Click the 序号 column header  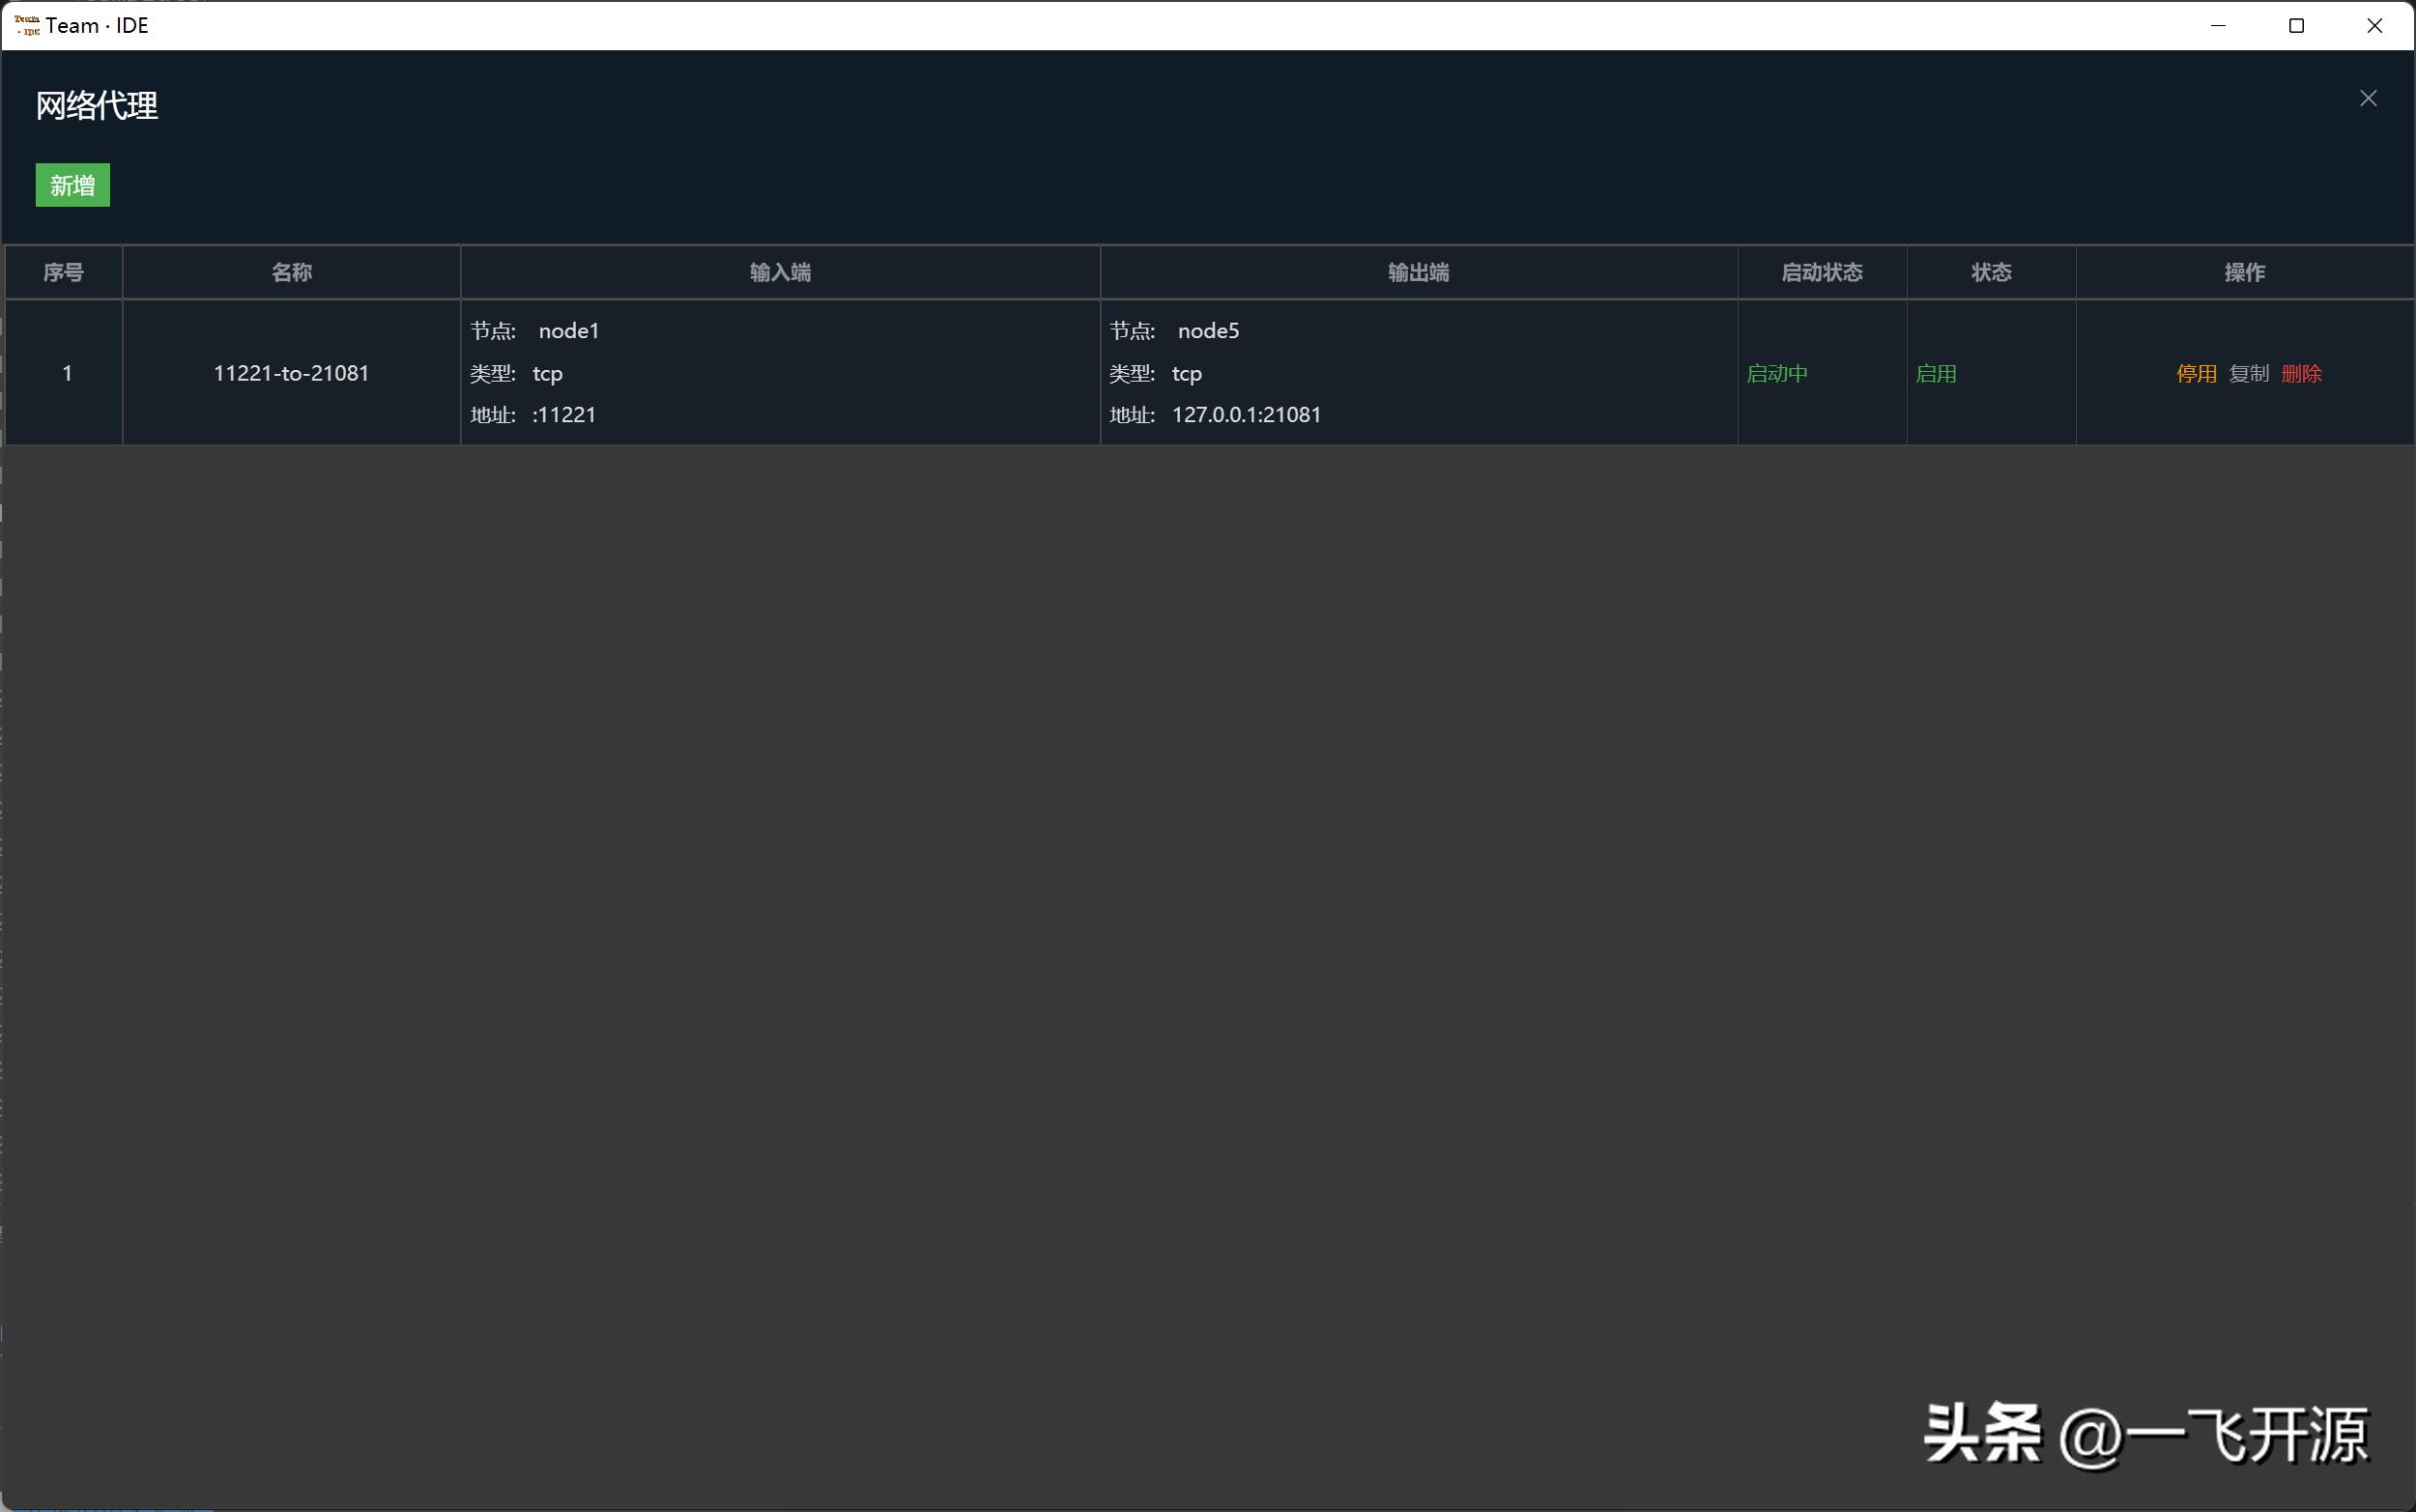[x=63, y=272]
